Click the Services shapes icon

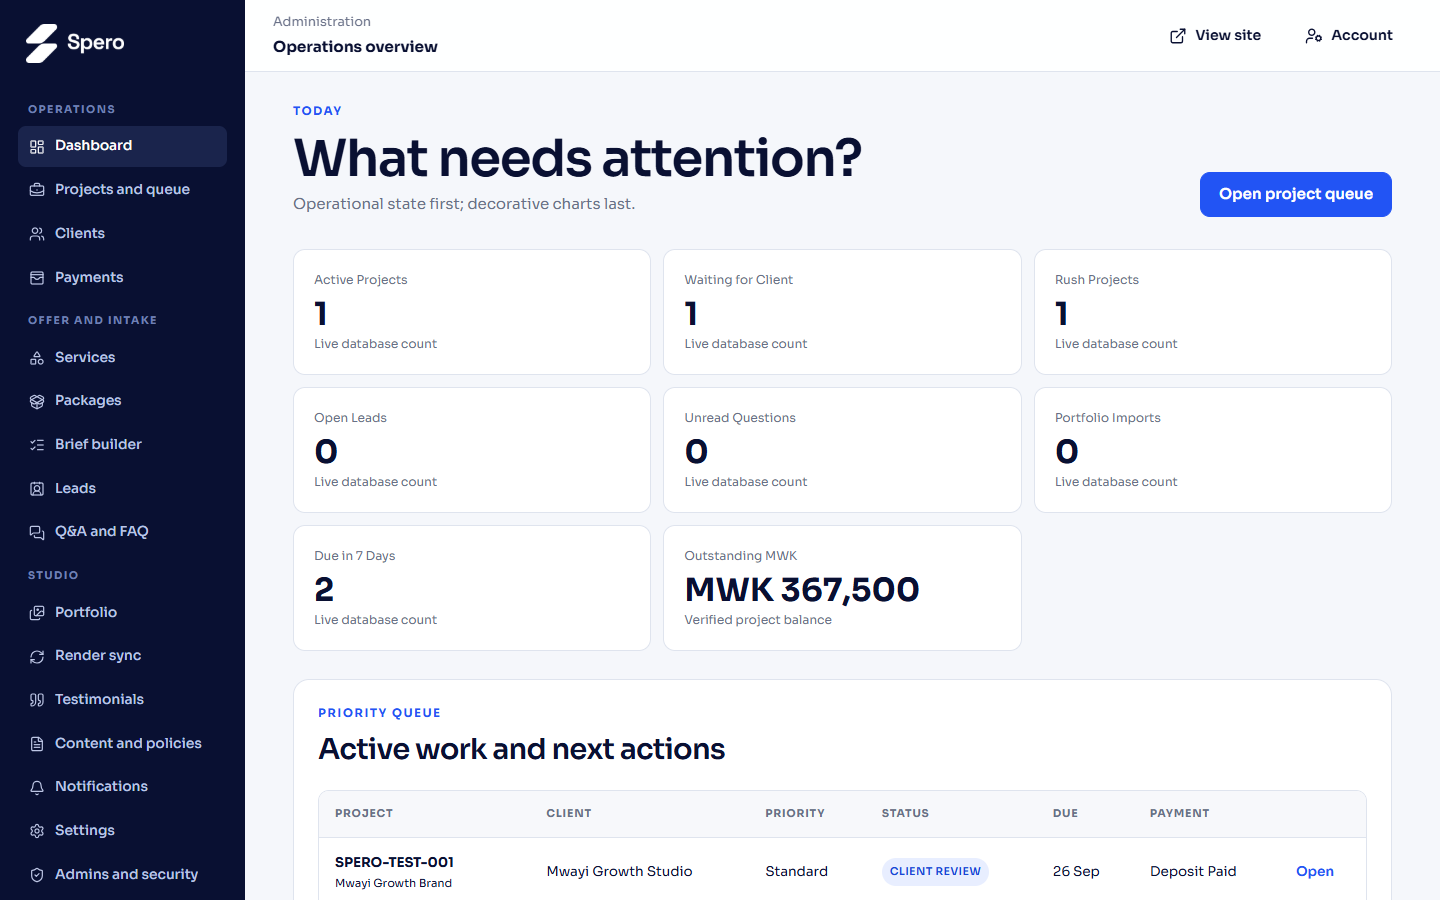pyautogui.click(x=37, y=358)
